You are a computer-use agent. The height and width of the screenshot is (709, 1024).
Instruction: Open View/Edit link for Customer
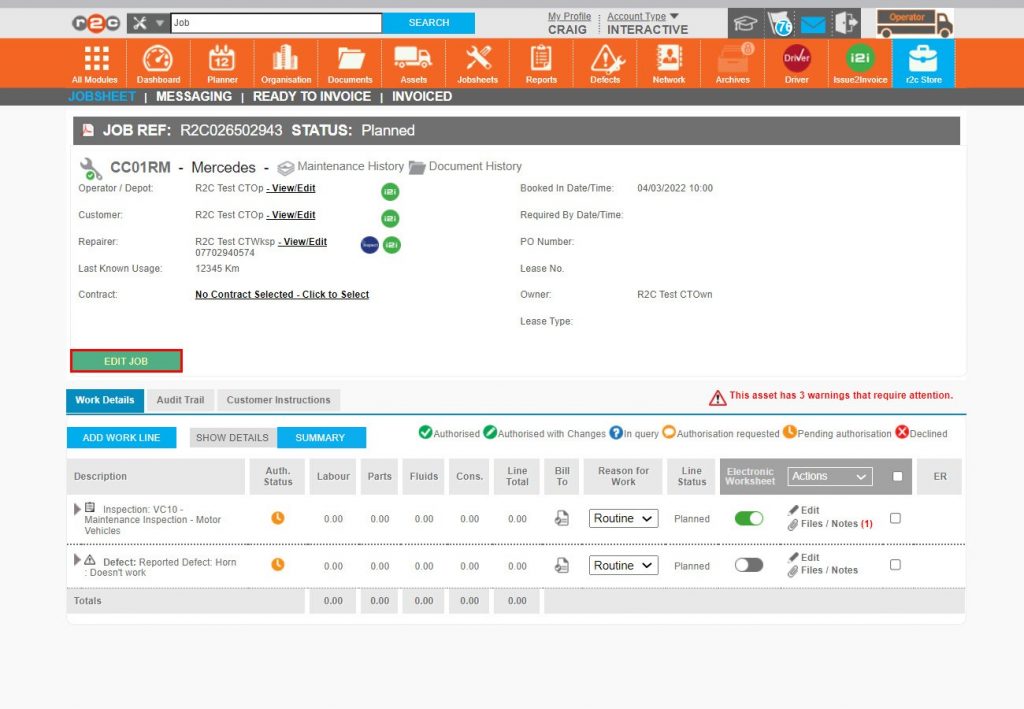click(291, 215)
